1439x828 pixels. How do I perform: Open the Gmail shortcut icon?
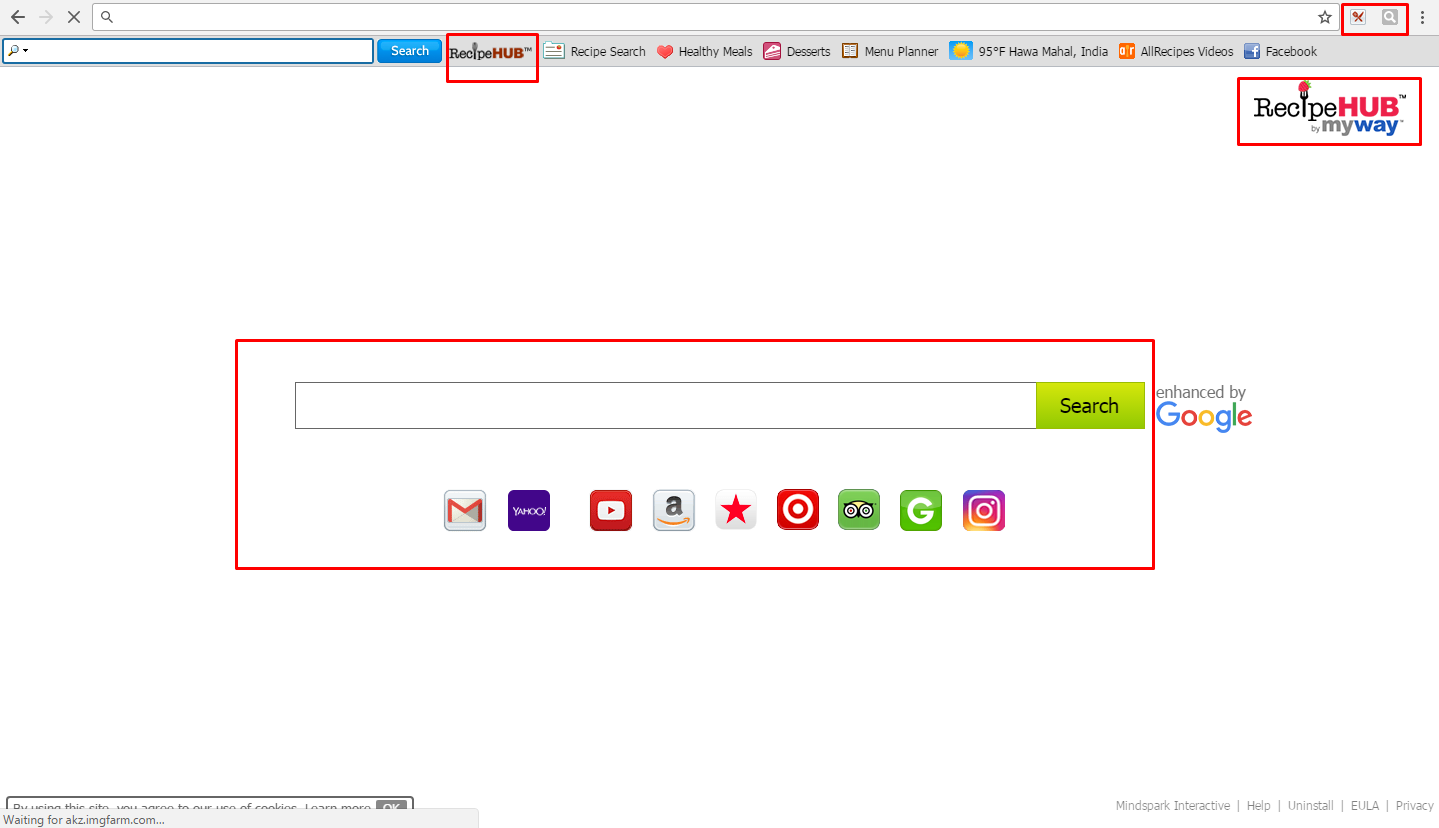click(x=465, y=511)
